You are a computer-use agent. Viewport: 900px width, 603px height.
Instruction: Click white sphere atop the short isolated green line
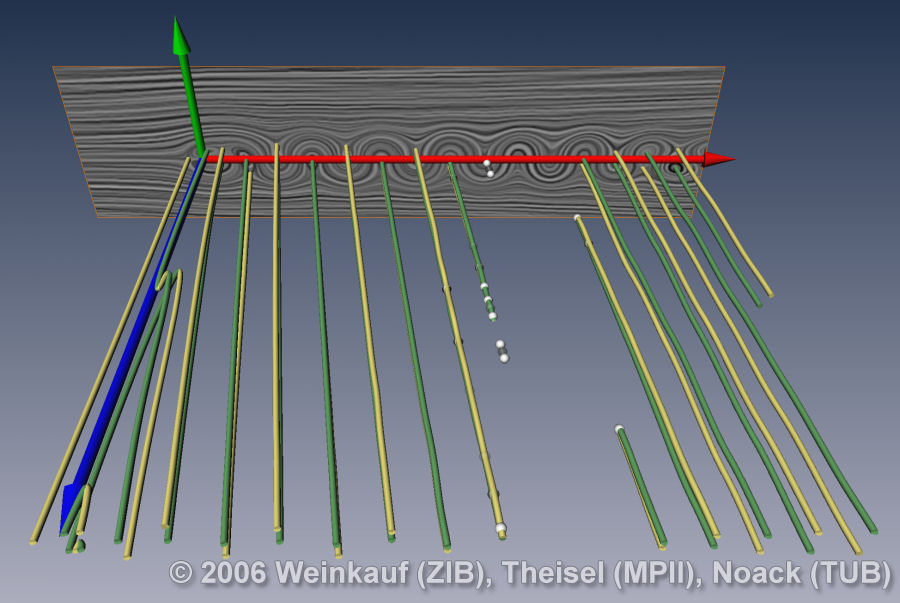[619, 429]
